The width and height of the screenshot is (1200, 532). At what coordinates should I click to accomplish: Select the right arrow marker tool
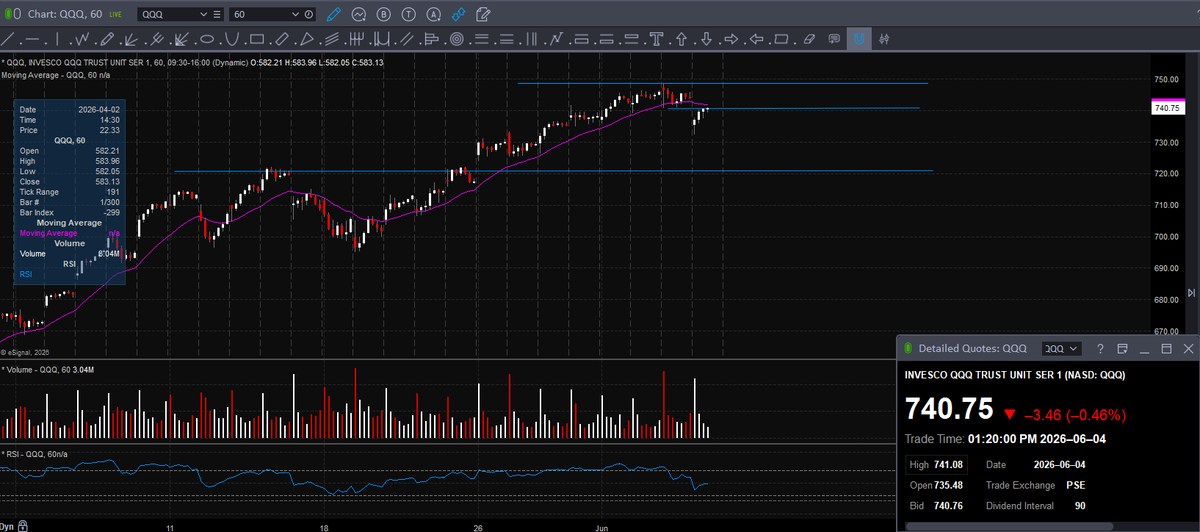(x=731, y=39)
